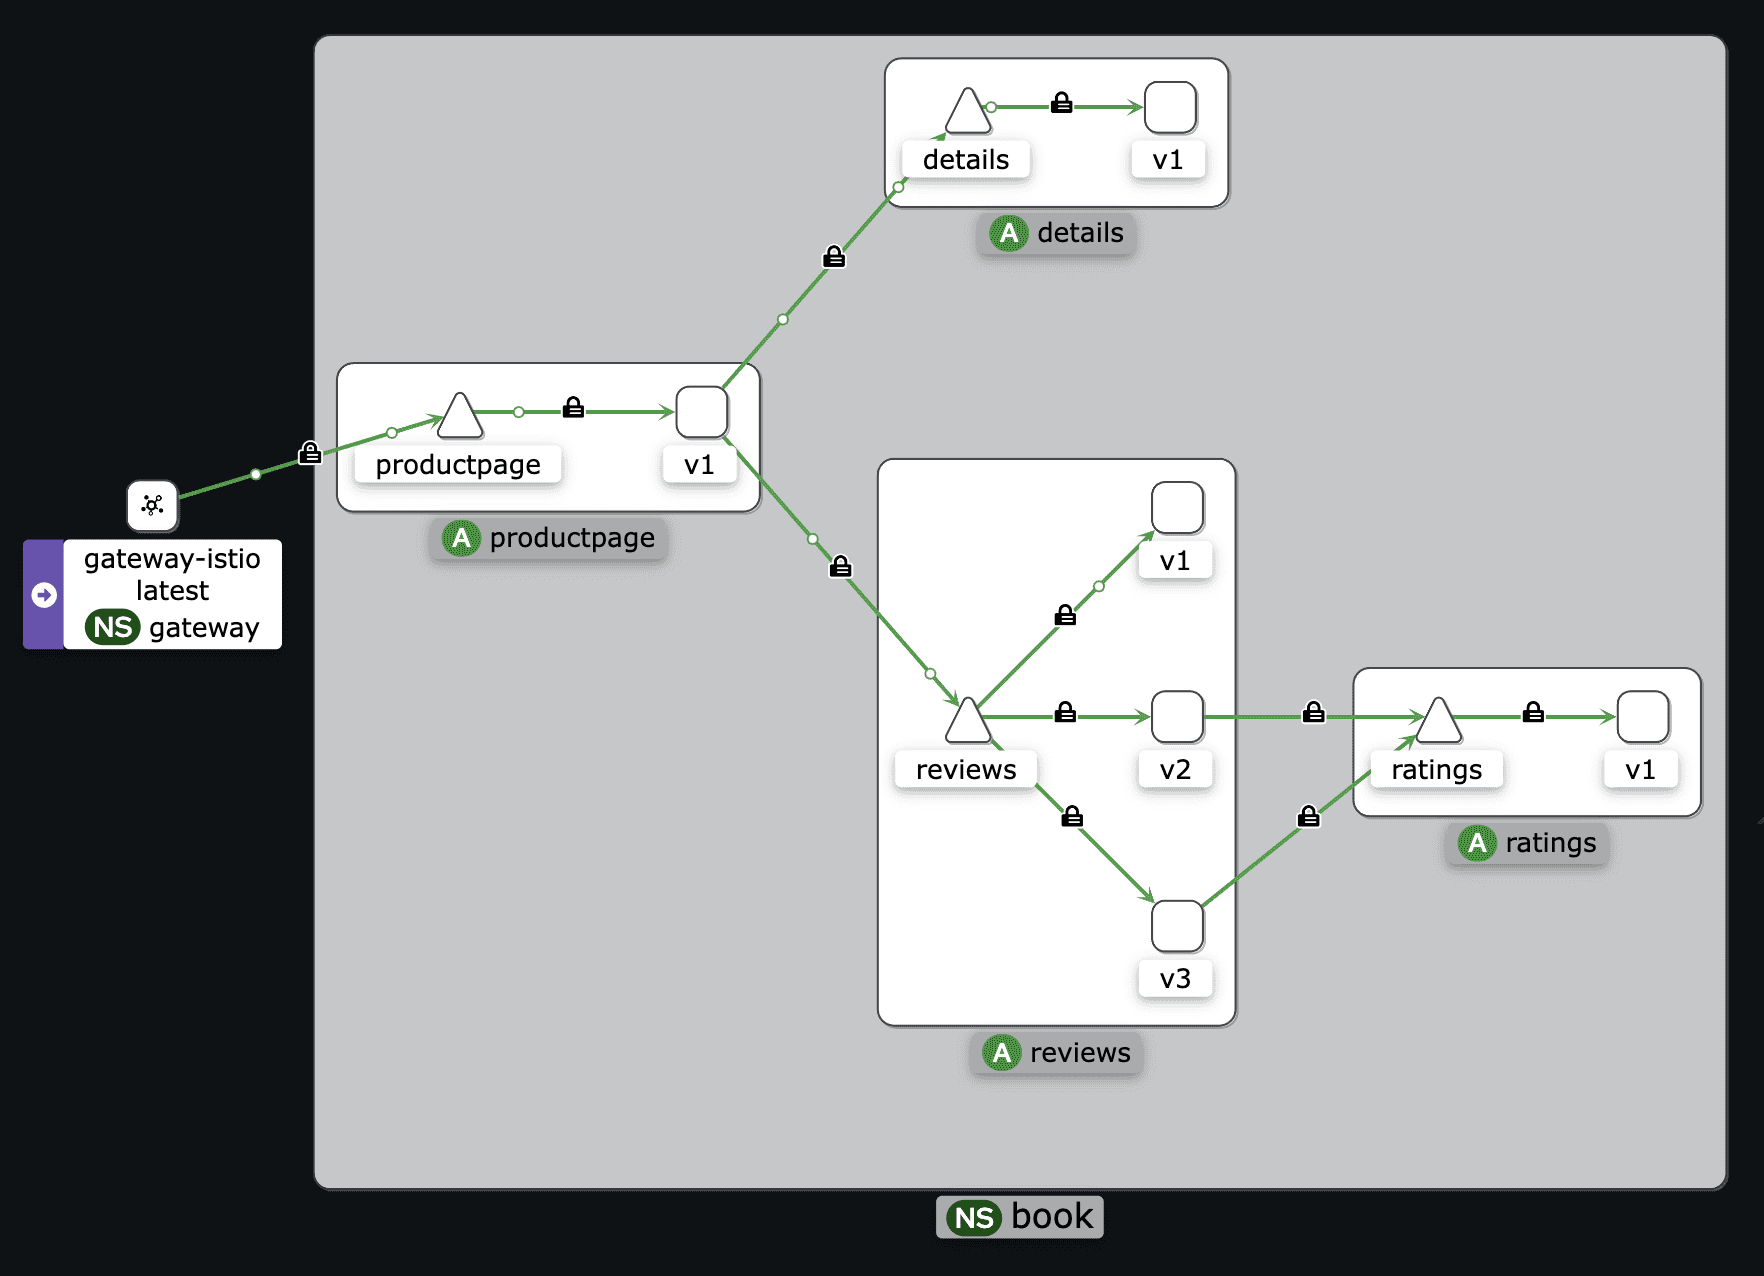Select the ratings service triangle node
The image size is (1764, 1276).
coord(1439,720)
